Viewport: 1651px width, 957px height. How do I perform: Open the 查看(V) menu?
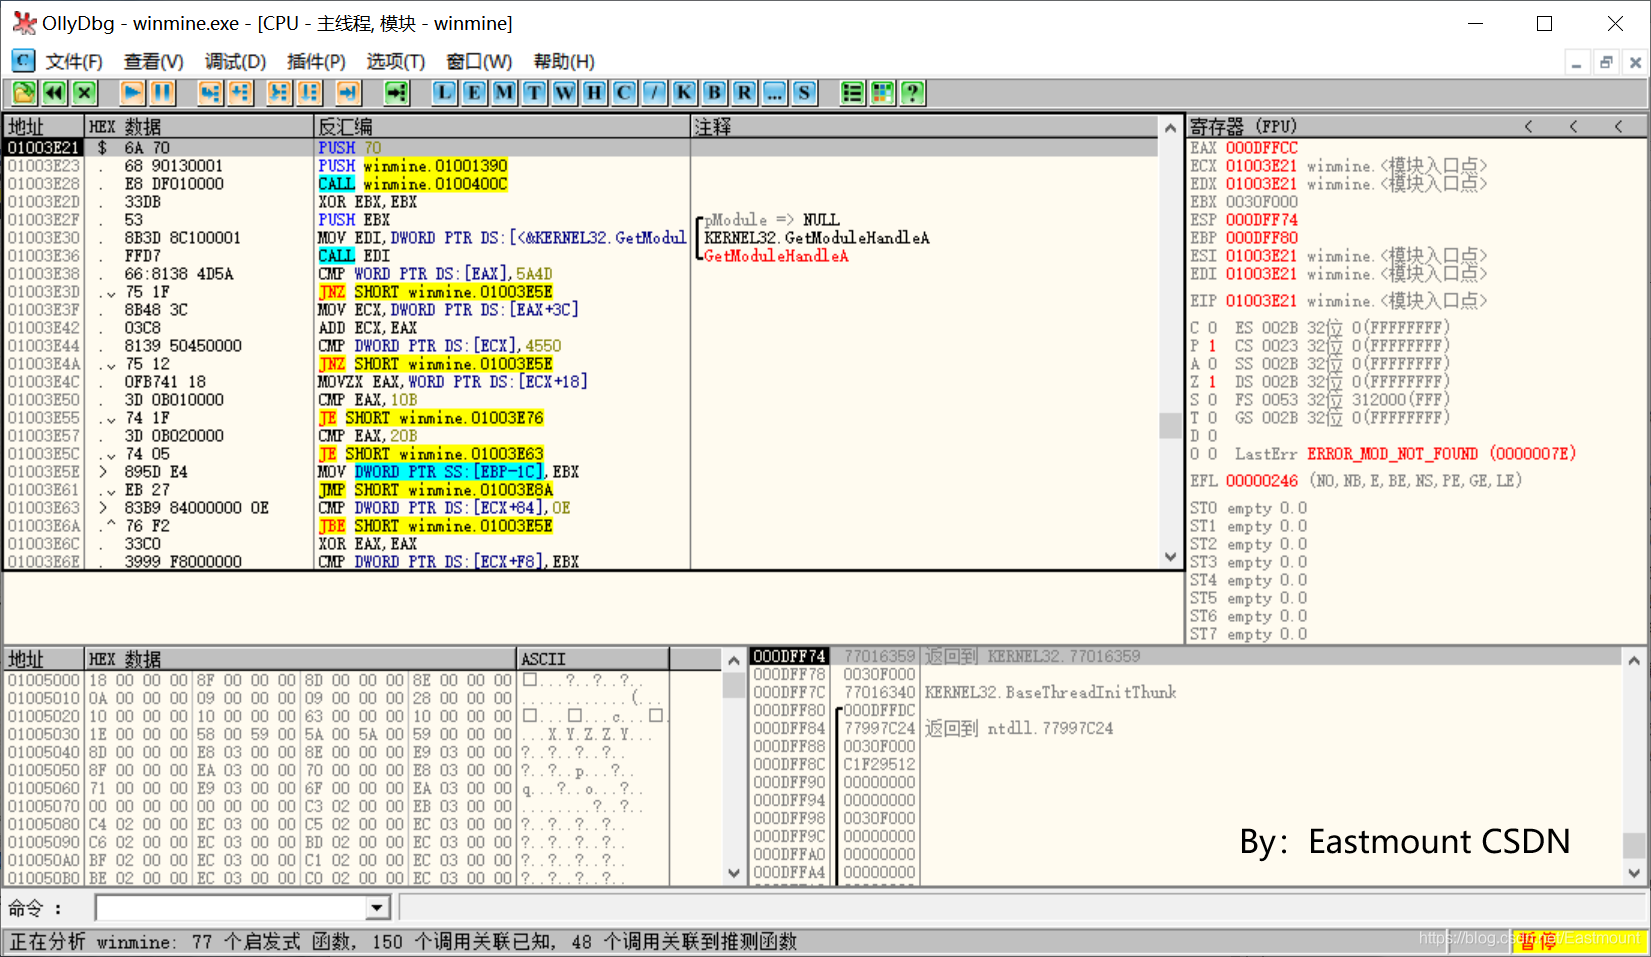point(153,62)
